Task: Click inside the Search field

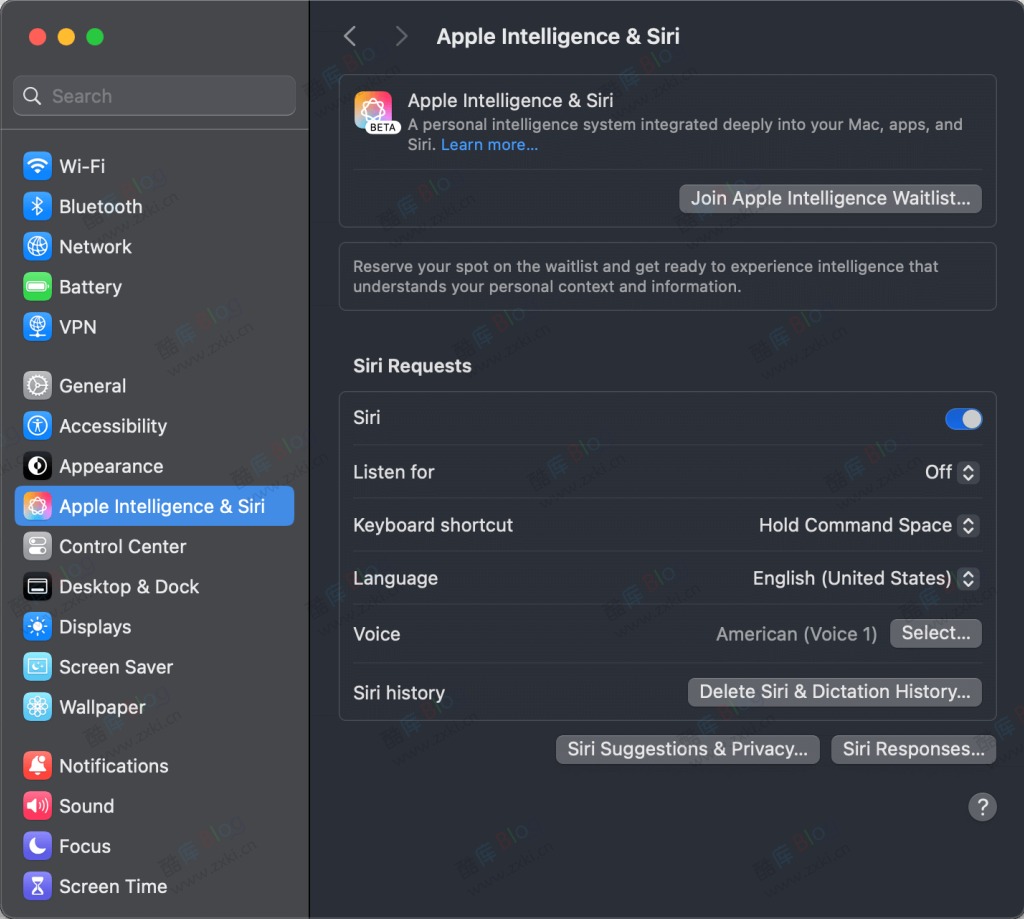Action: pos(154,95)
